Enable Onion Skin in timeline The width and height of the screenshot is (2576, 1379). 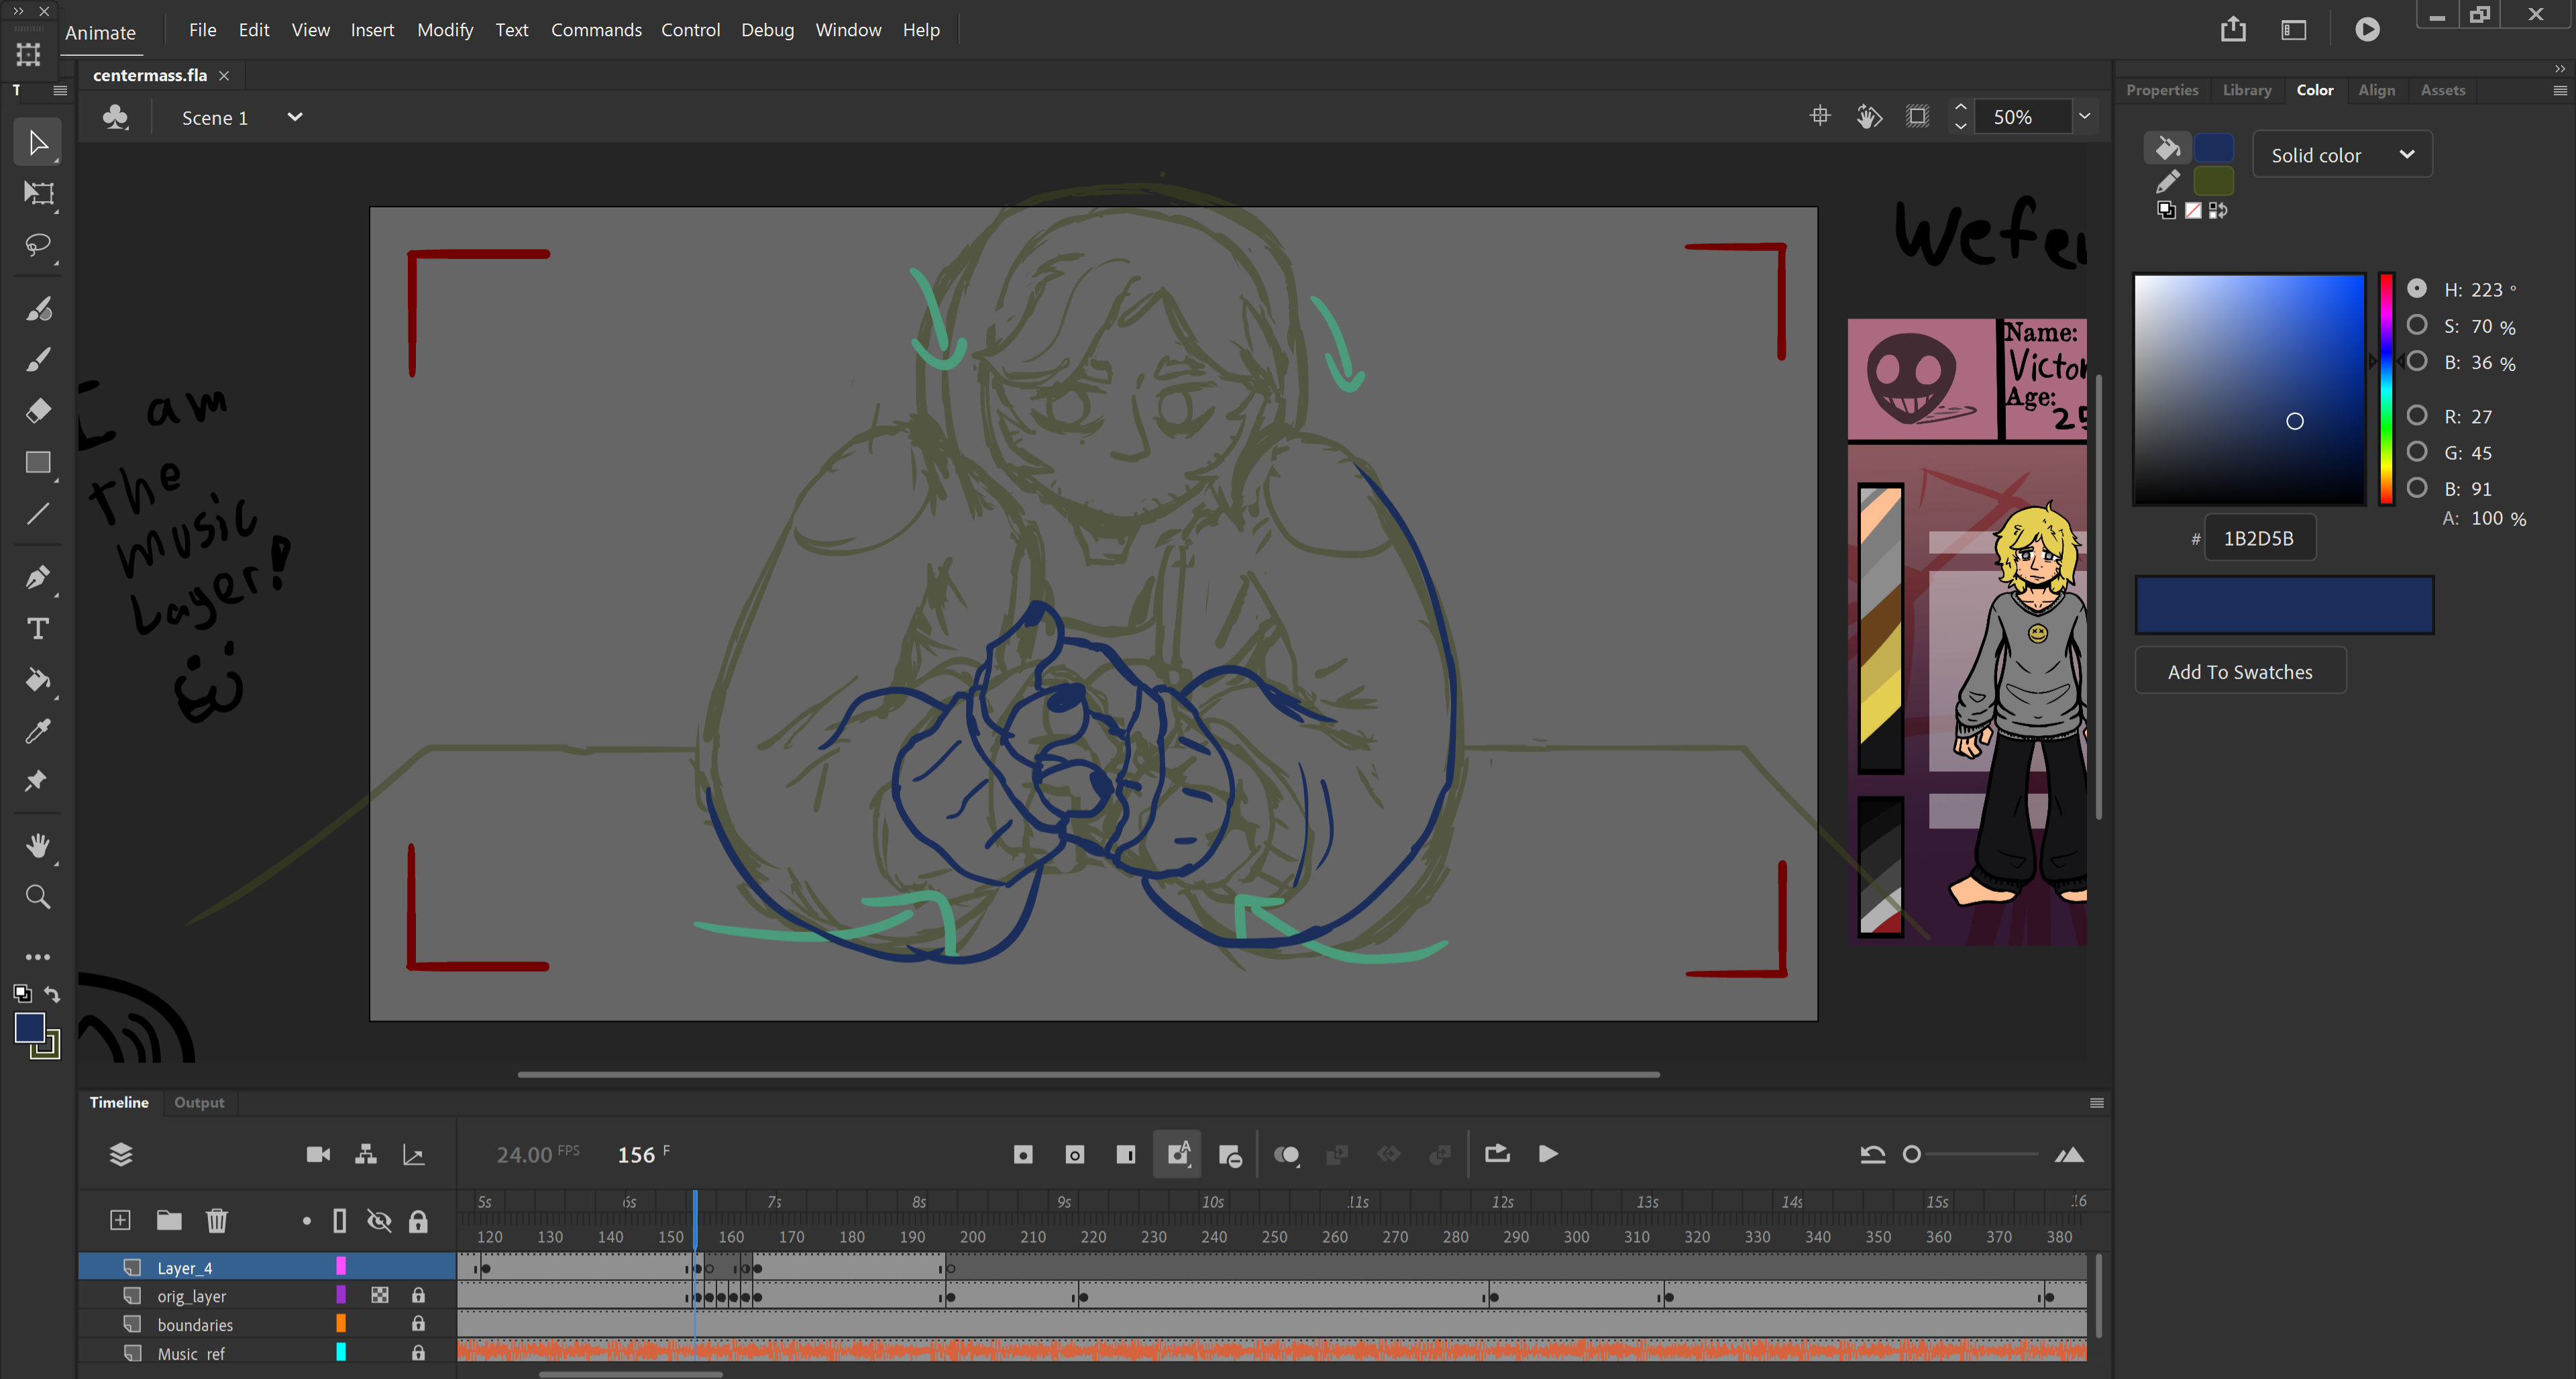click(1286, 1155)
